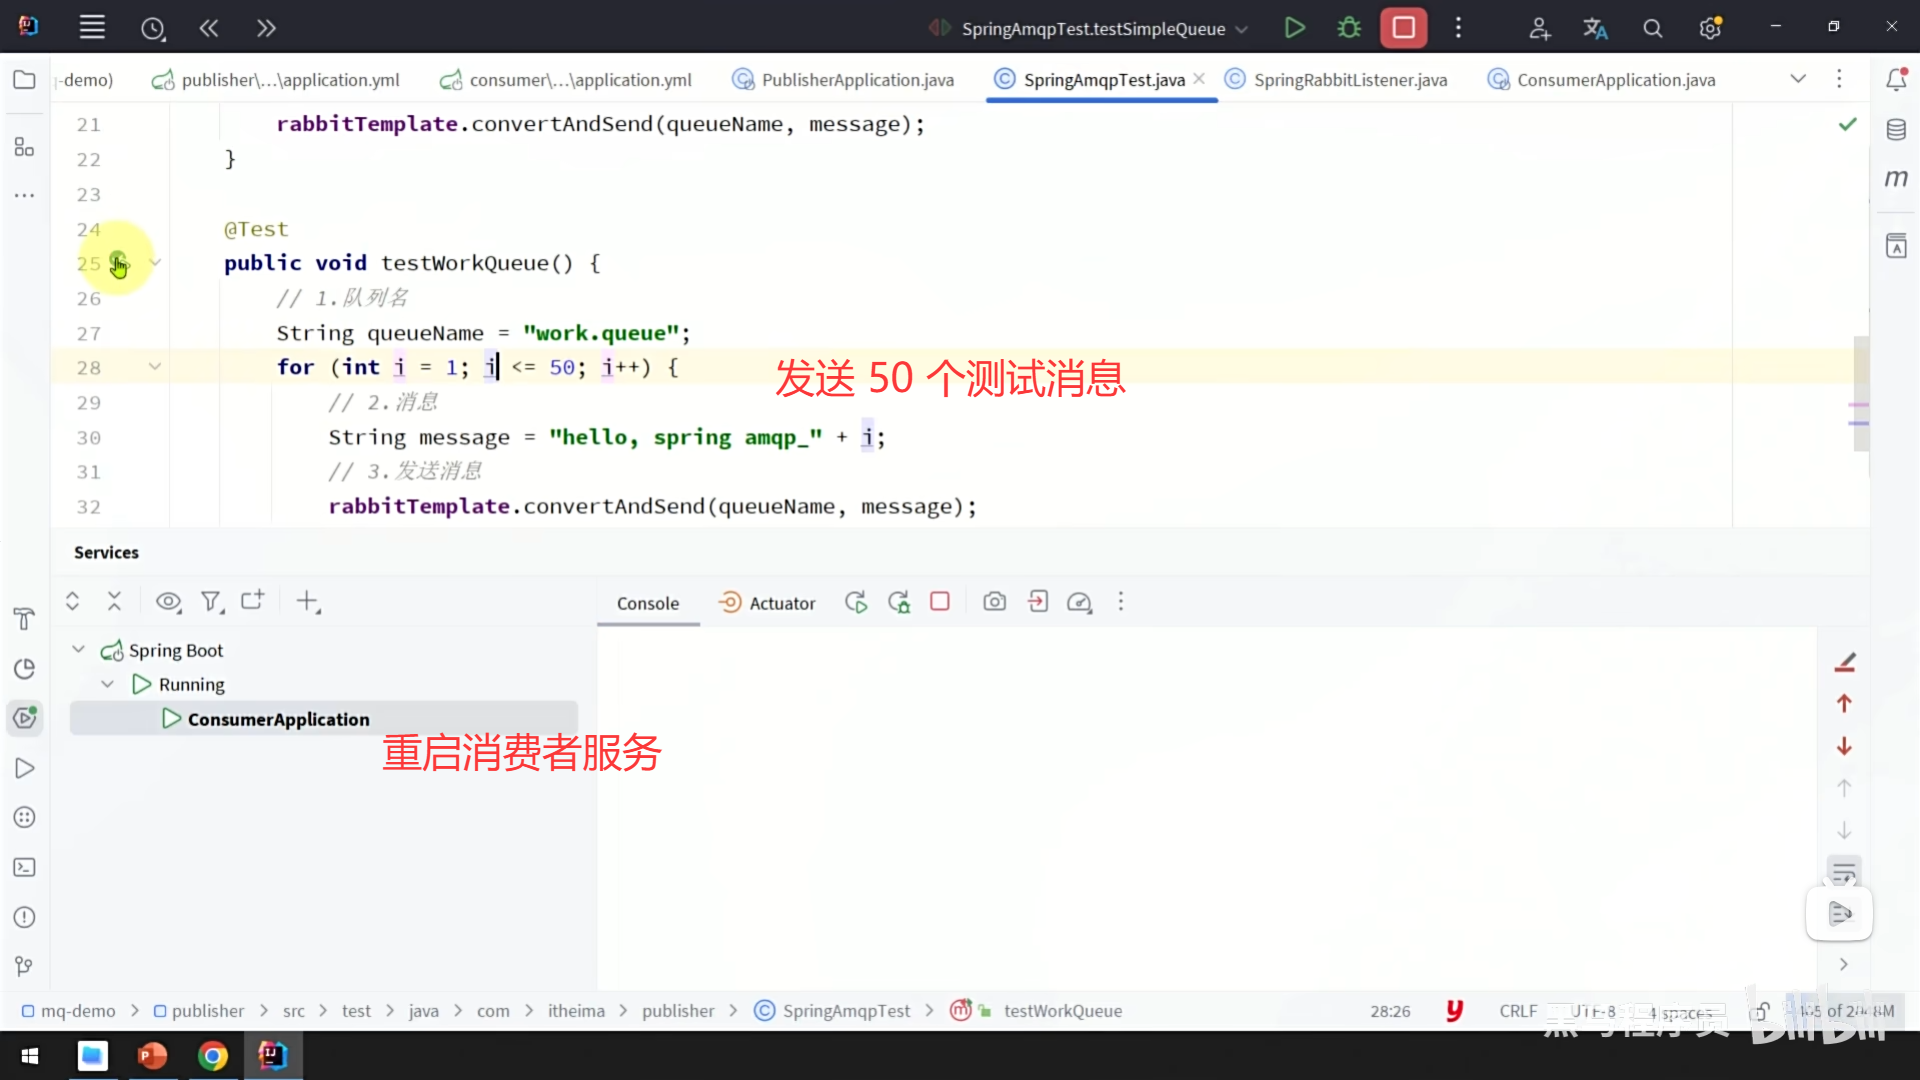Switch to SpringRabbitListener.java tab
The height and width of the screenshot is (1080, 1920).
coord(1349,80)
